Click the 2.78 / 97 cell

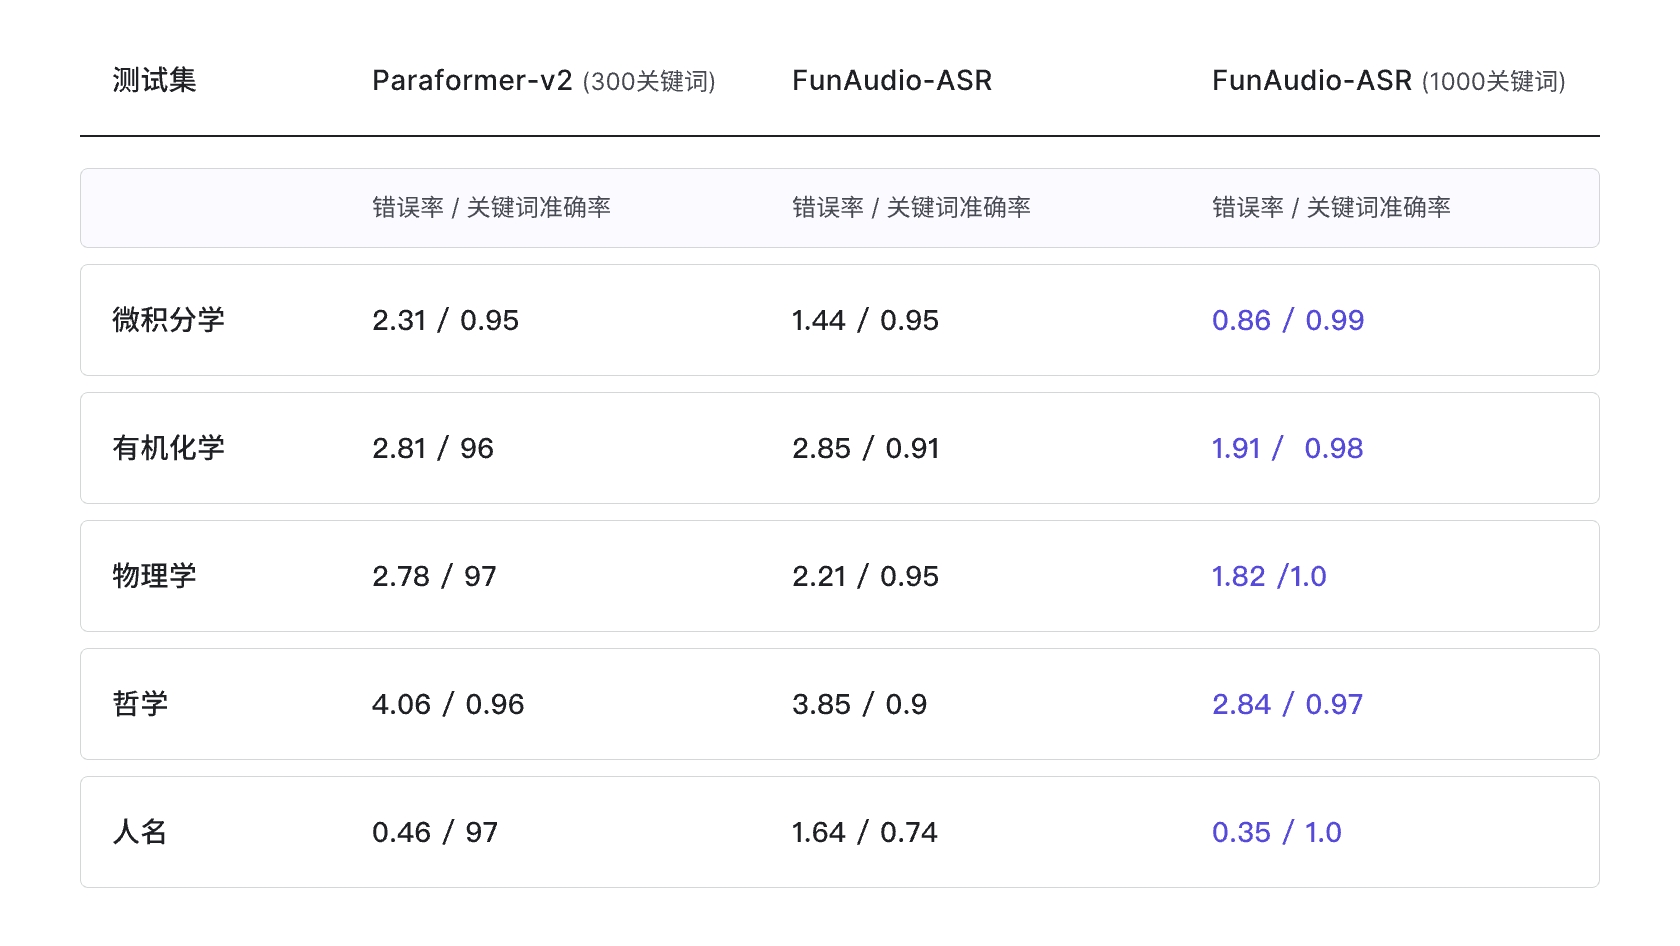pyautogui.click(x=433, y=576)
